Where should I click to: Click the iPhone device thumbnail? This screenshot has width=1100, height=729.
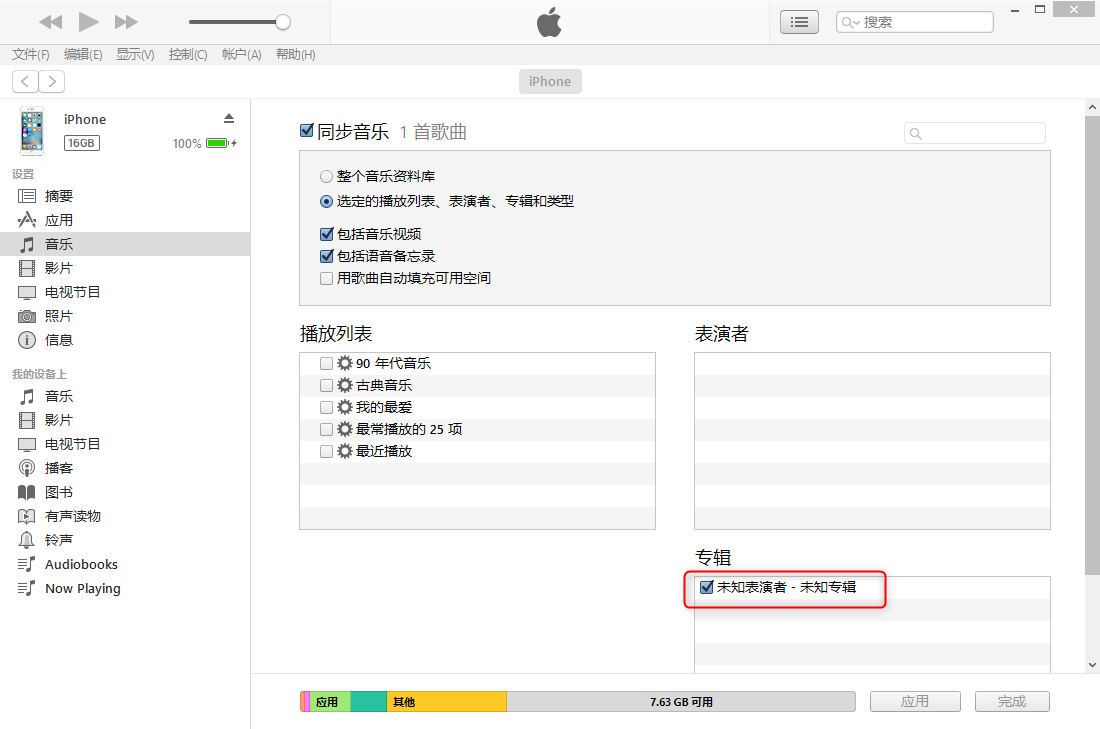coord(32,131)
